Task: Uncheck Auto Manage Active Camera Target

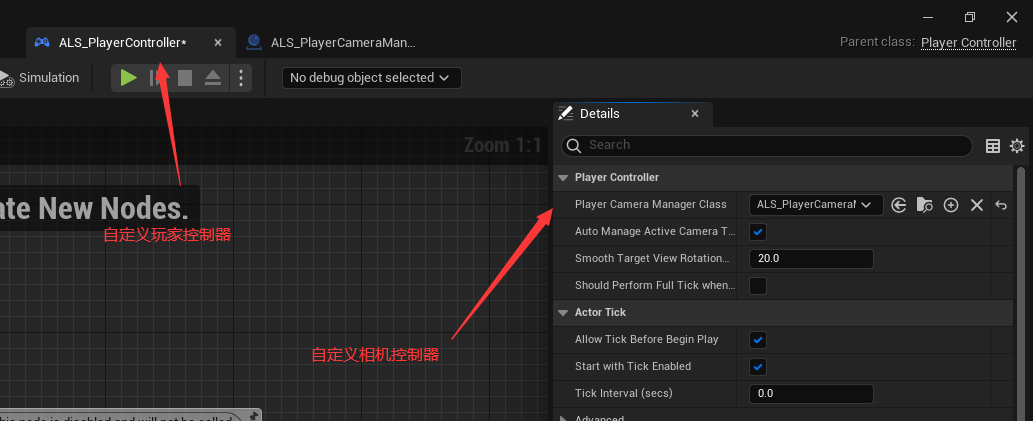Action: [x=758, y=232]
